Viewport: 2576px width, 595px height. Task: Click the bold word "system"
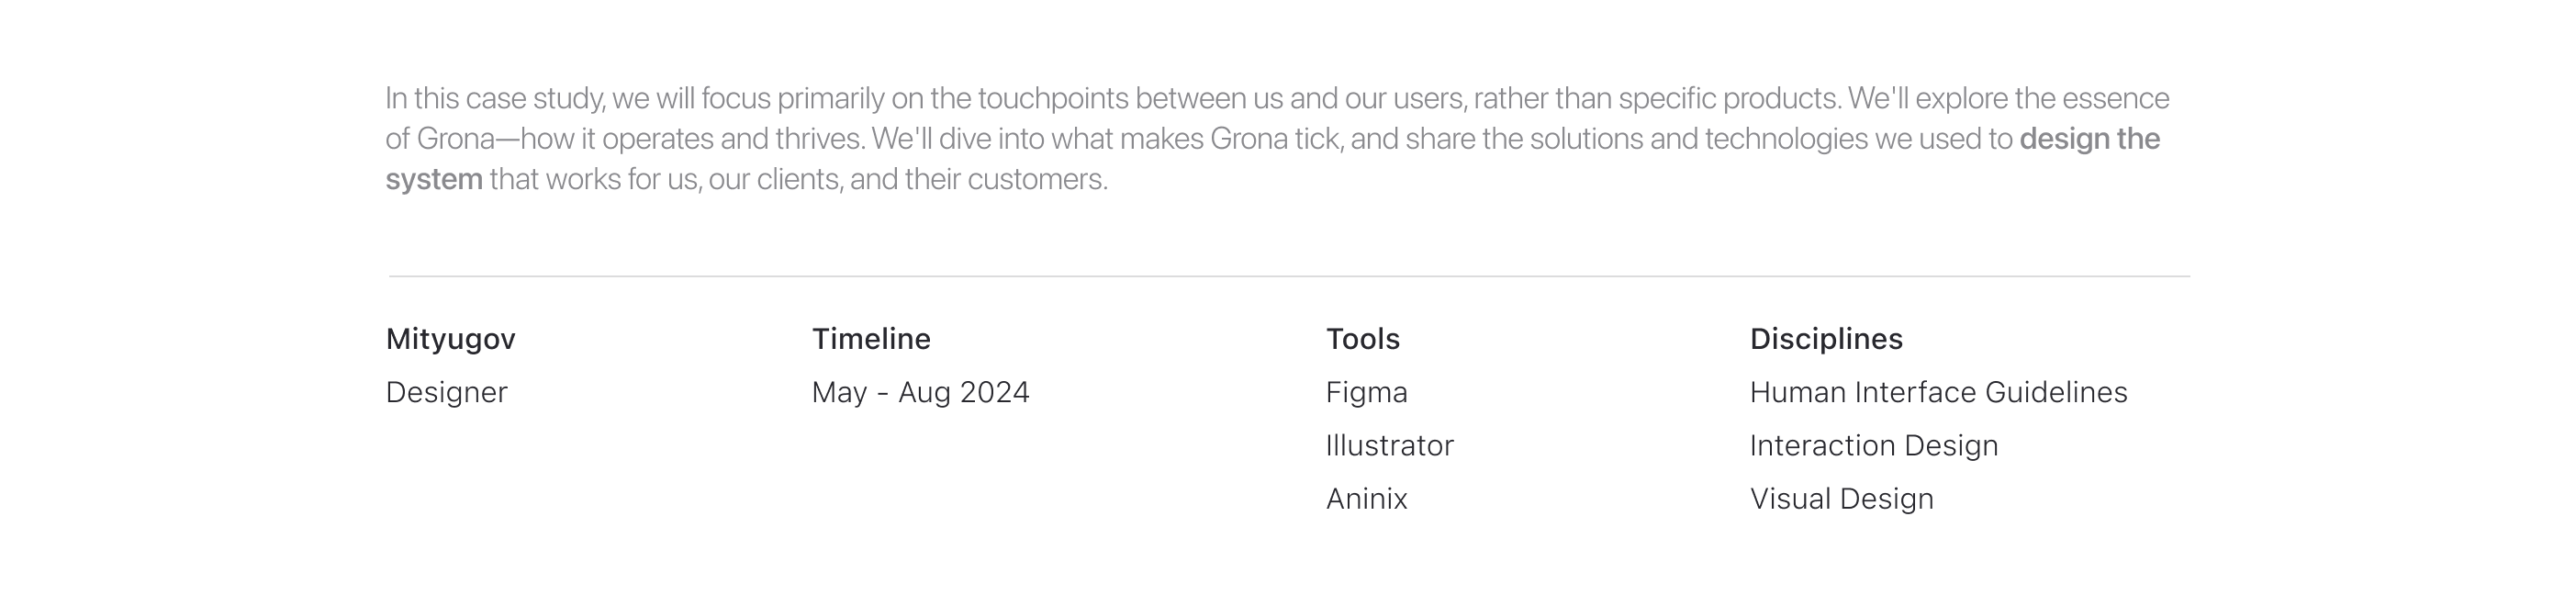(x=434, y=180)
